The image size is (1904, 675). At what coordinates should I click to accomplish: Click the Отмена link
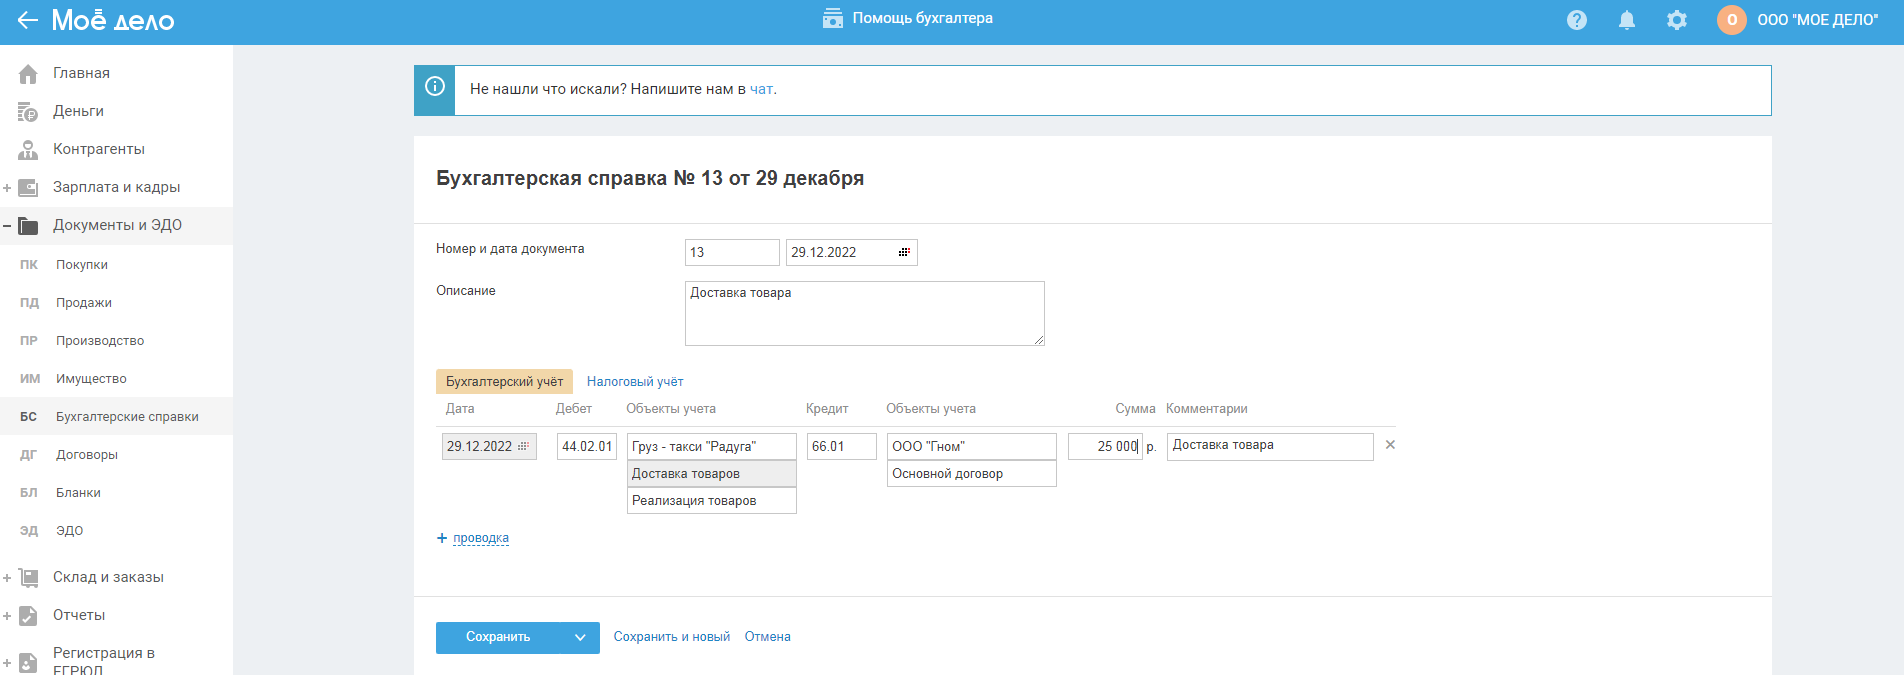[x=767, y=637]
